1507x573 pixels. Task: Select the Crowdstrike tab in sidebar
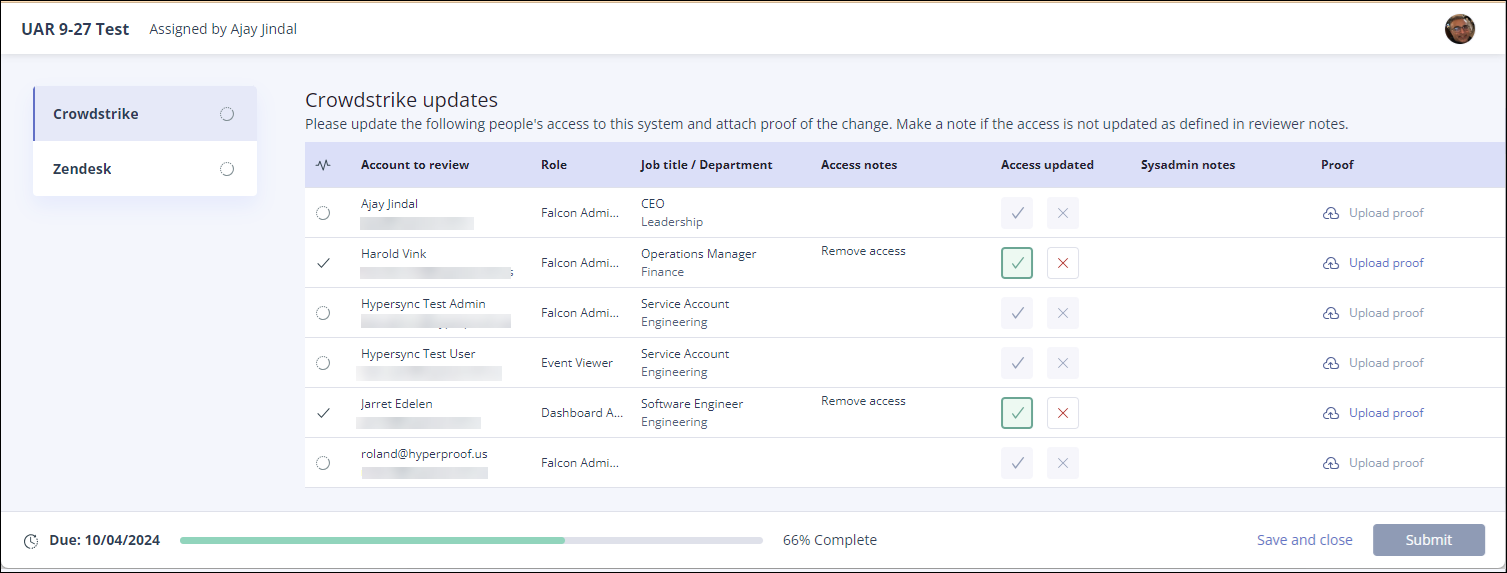[145, 114]
